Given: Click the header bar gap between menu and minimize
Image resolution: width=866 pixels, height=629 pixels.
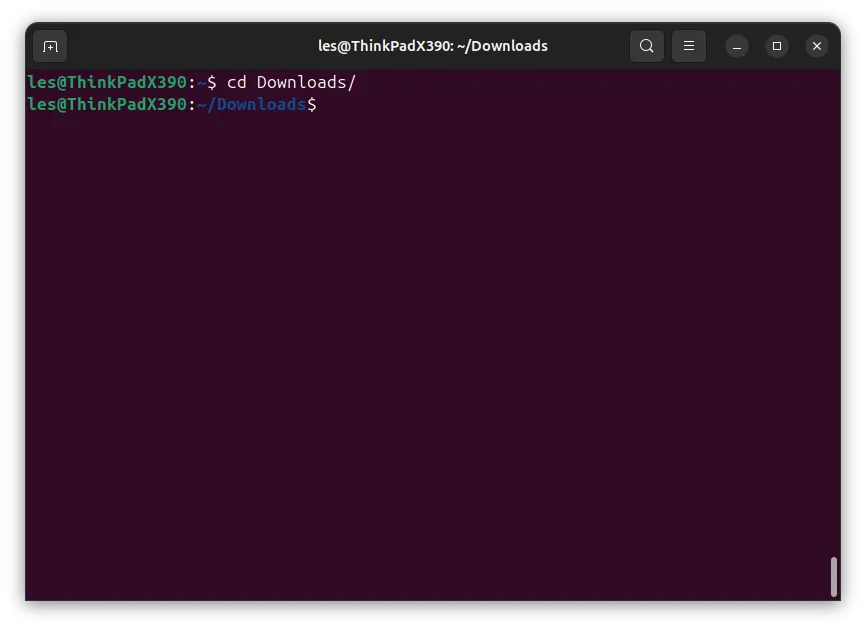Looking at the screenshot, I should [x=715, y=46].
